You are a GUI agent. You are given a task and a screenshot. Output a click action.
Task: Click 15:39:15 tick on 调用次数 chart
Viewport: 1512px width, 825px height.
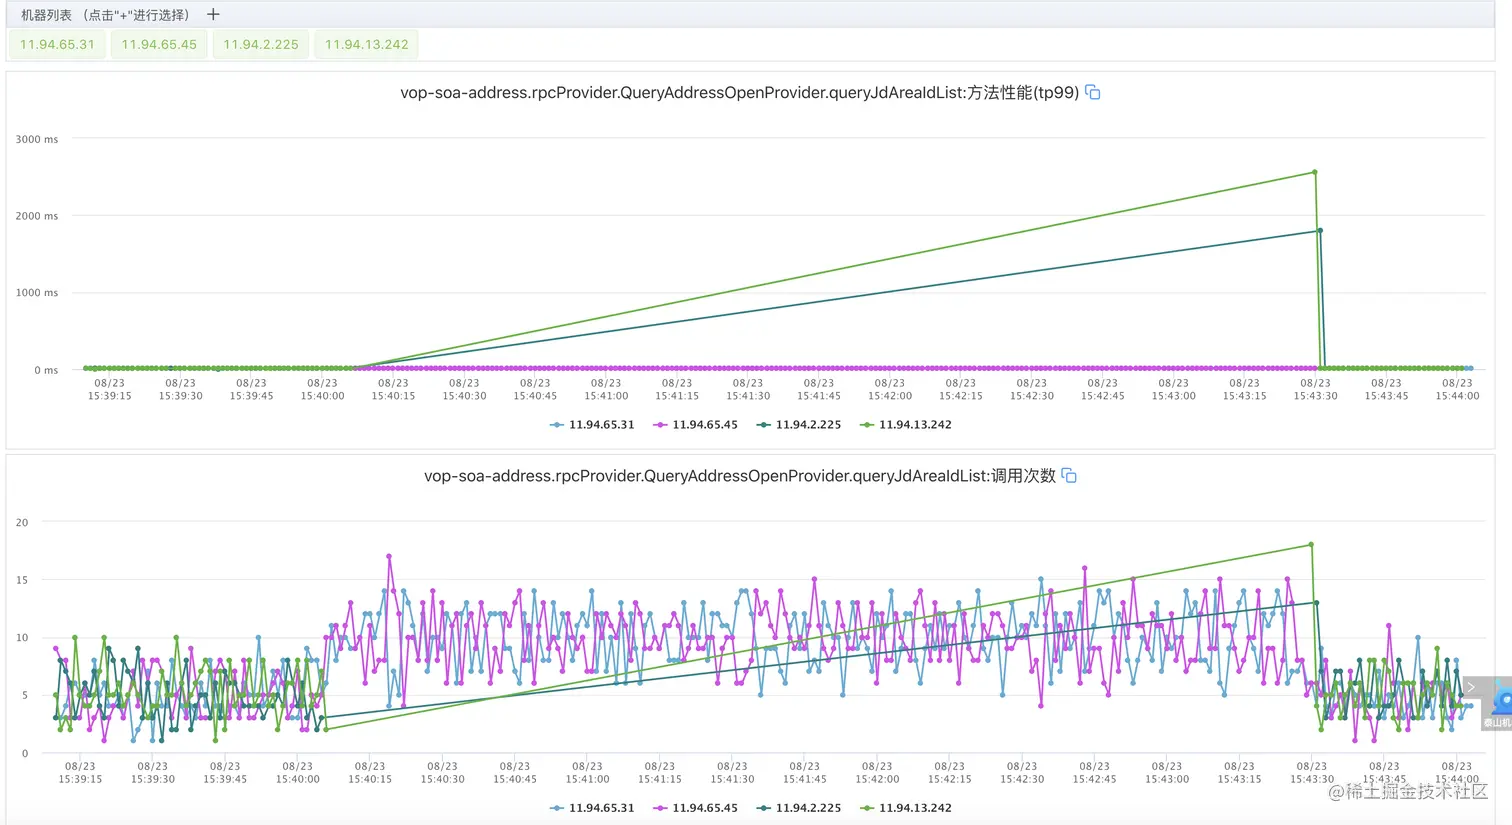click(x=80, y=773)
